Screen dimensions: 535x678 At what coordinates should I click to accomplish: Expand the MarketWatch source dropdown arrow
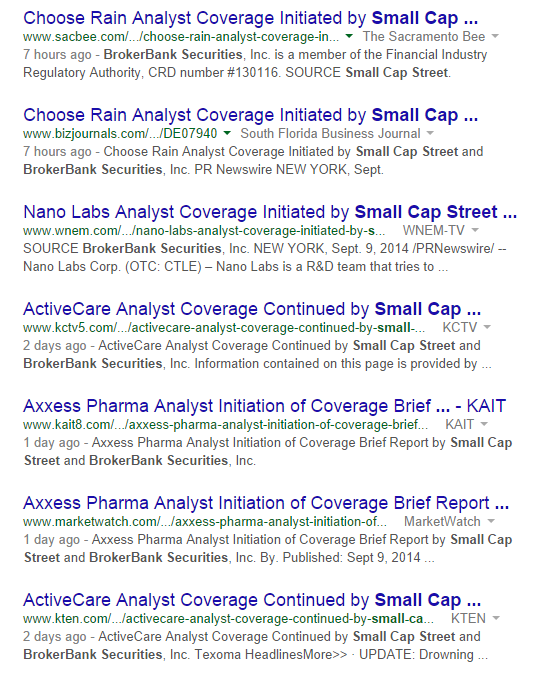[x=491, y=521]
